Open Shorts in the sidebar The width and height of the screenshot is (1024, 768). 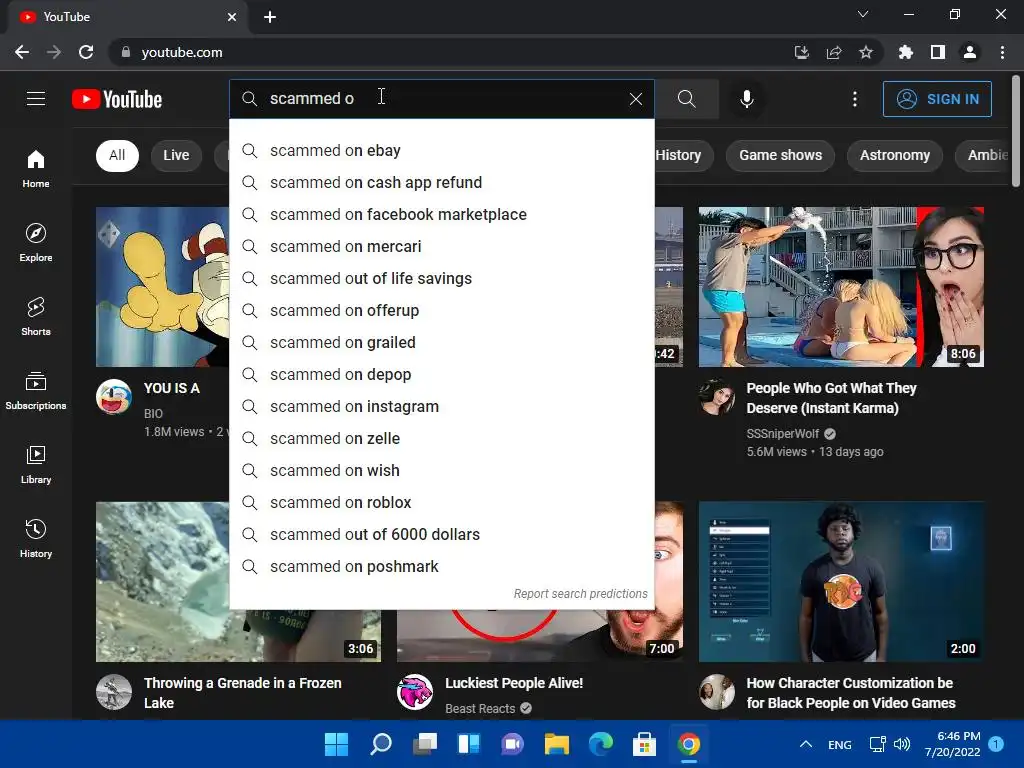coord(36,317)
